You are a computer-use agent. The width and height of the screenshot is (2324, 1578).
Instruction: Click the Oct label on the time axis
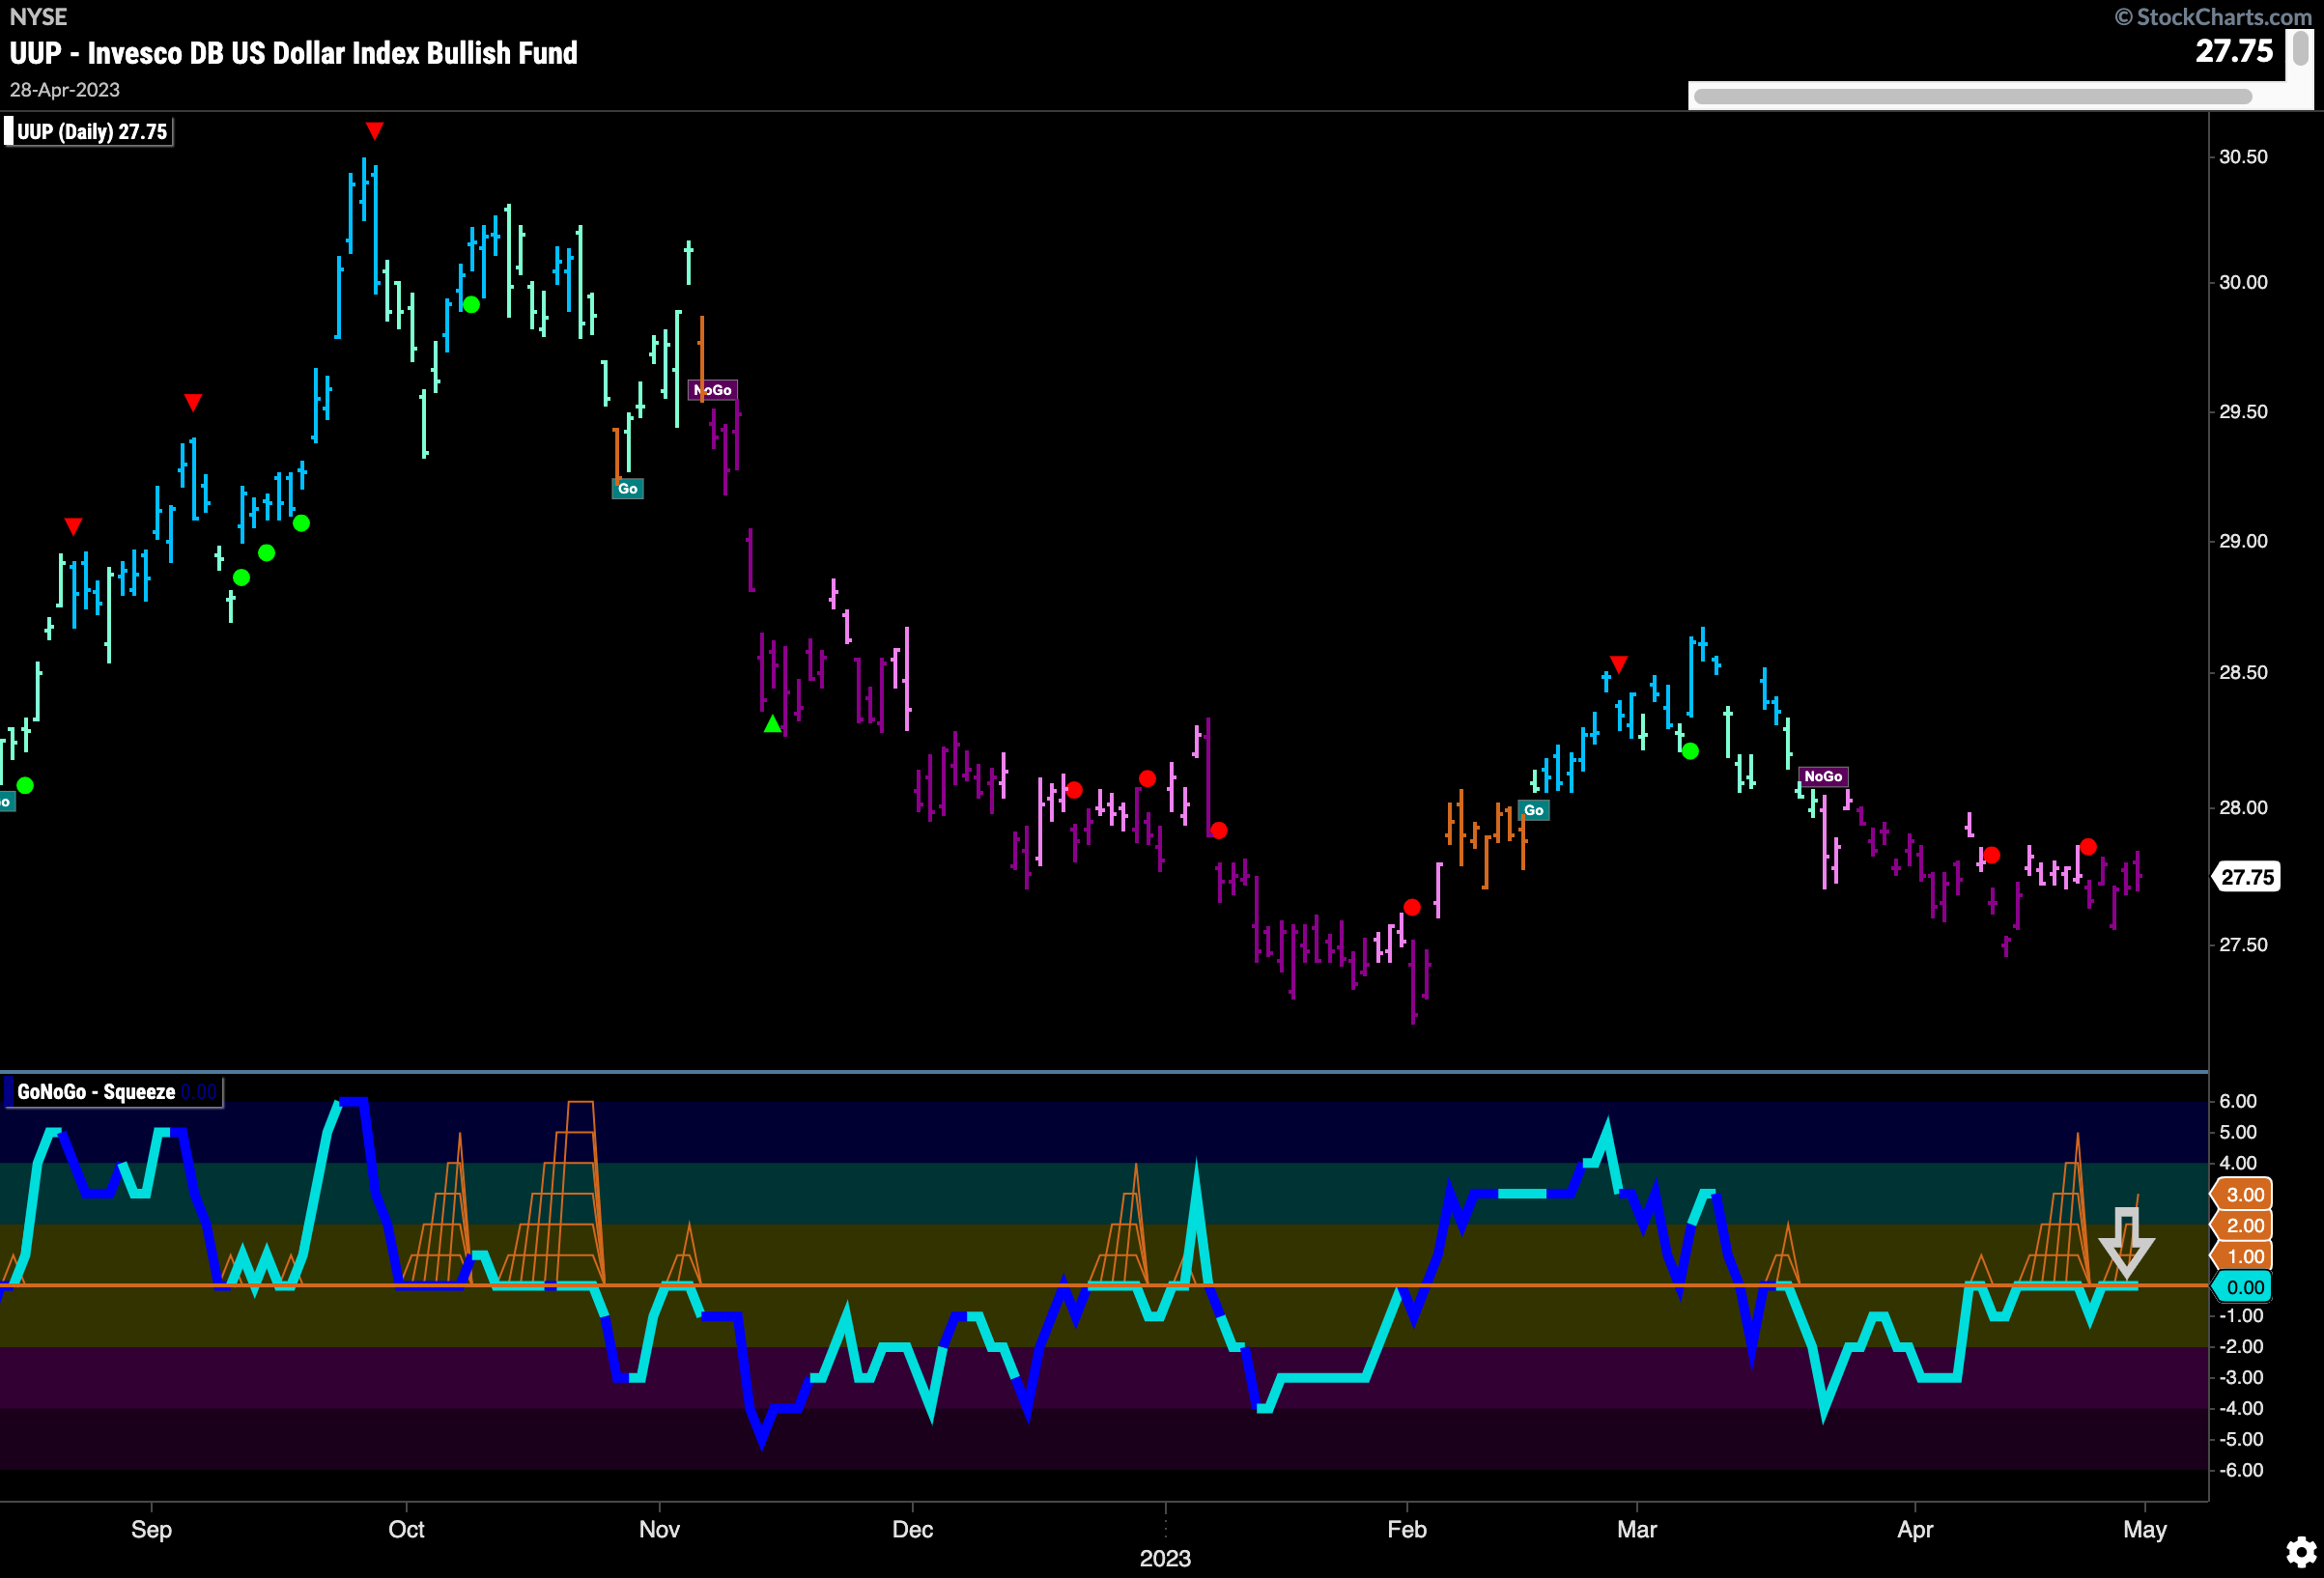click(x=406, y=1529)
